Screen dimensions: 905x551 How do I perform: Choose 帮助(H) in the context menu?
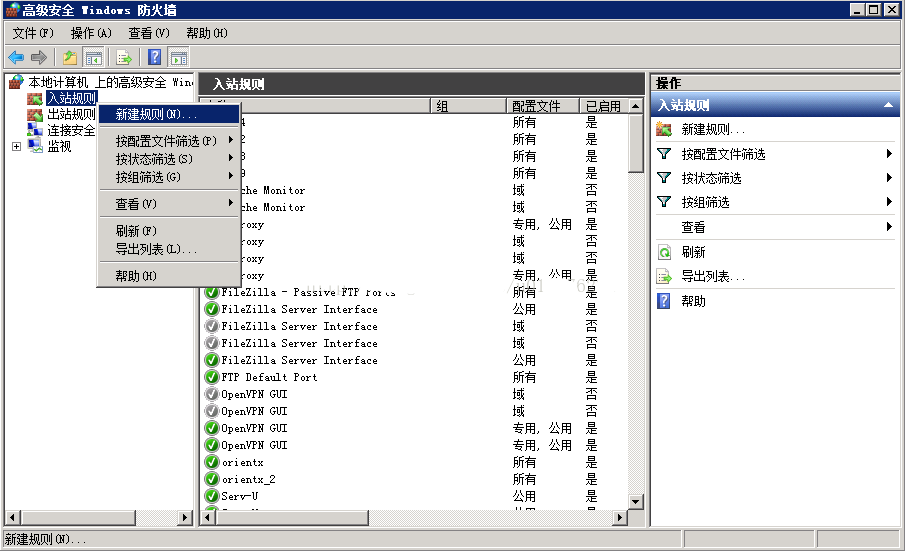click(x=169, y=276)
